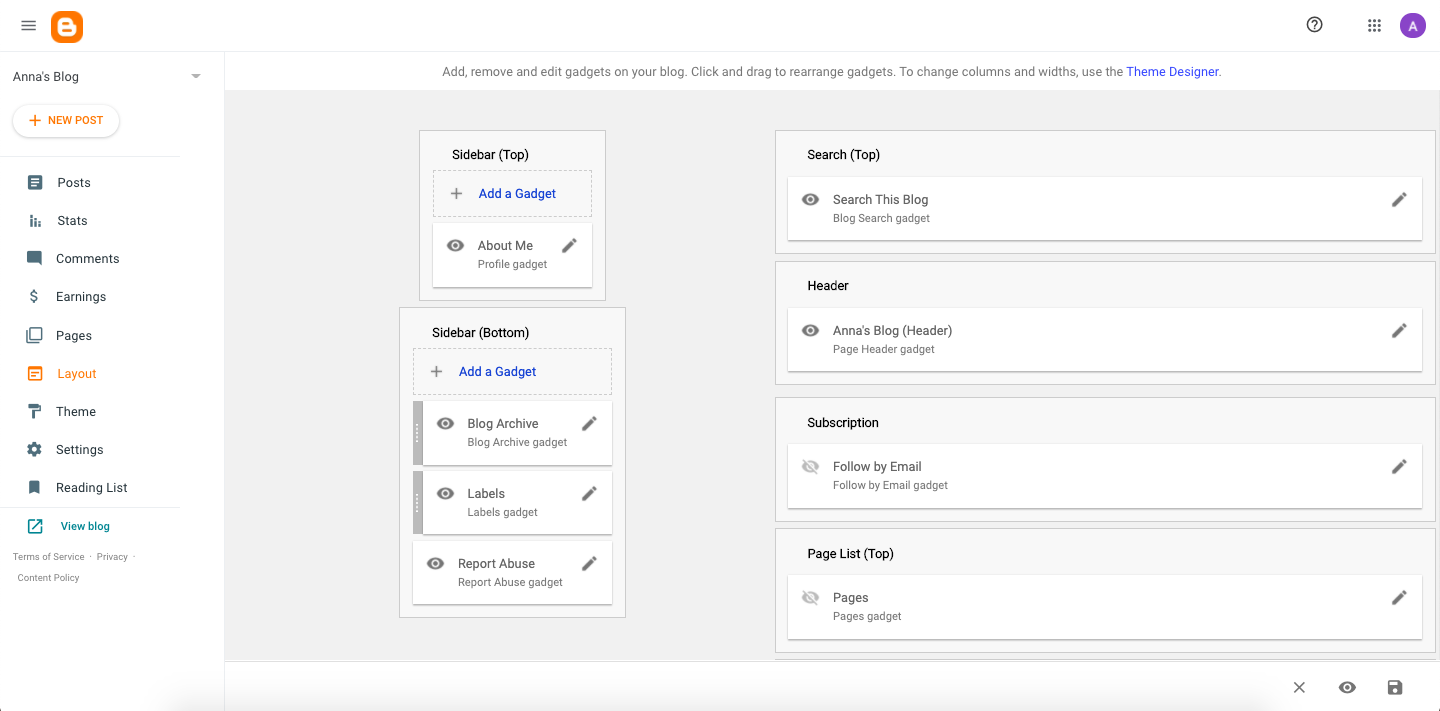Toggle visibility of Blog Archive gadget
Viewport: 1440px width, 711px height.
[446, 424]
